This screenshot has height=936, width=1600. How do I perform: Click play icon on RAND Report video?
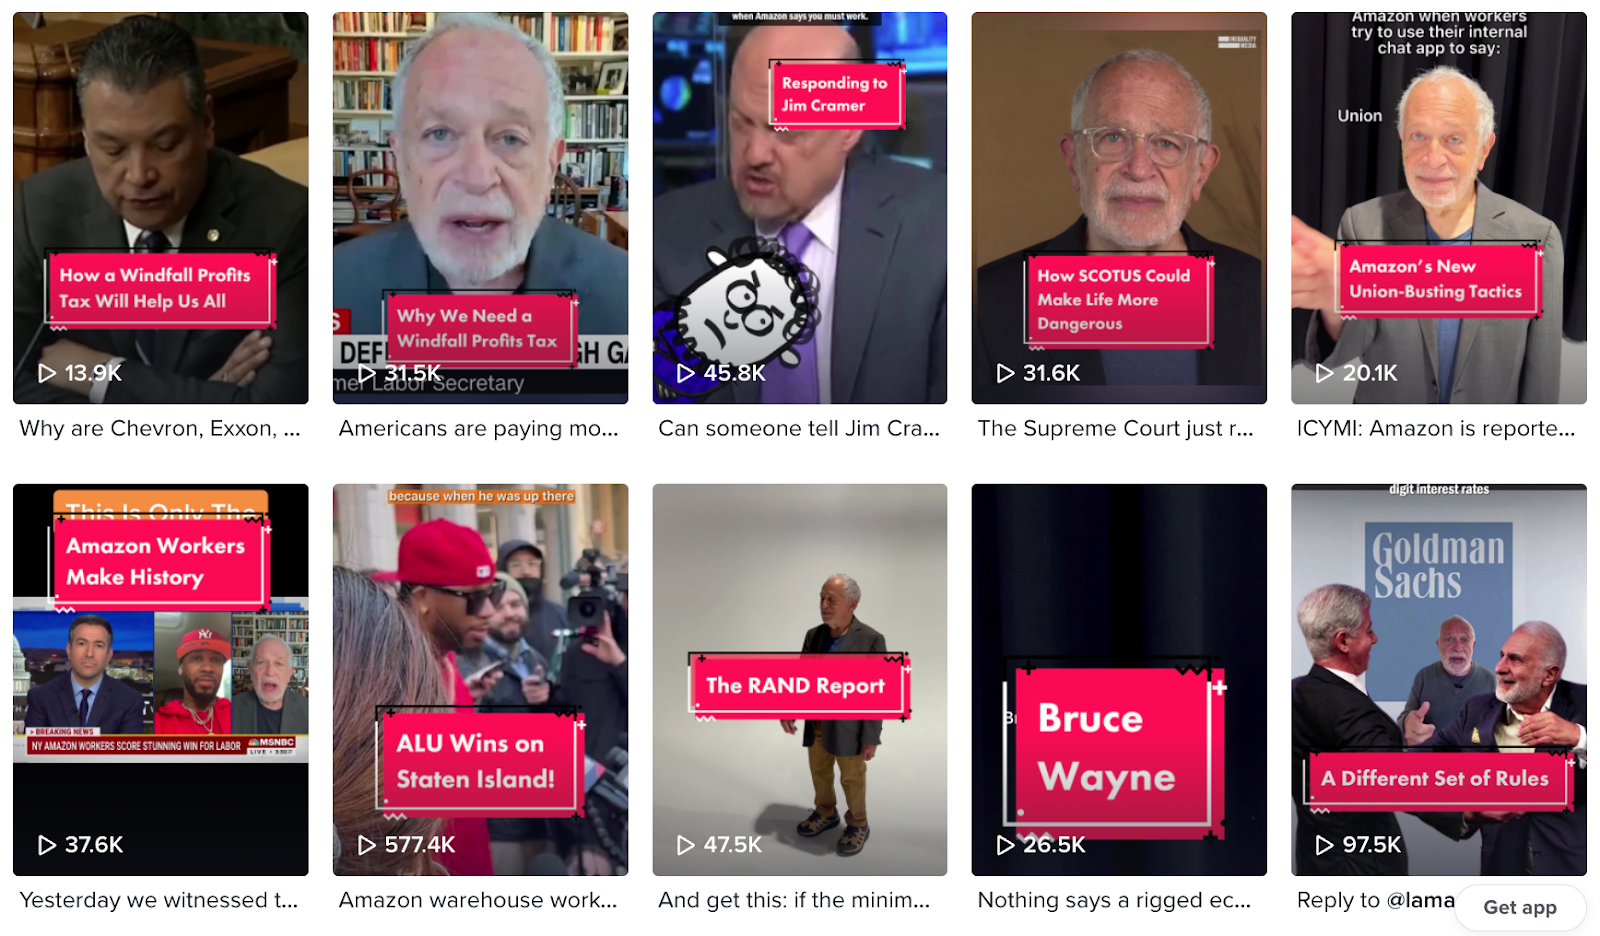click(x=686, y=845)
